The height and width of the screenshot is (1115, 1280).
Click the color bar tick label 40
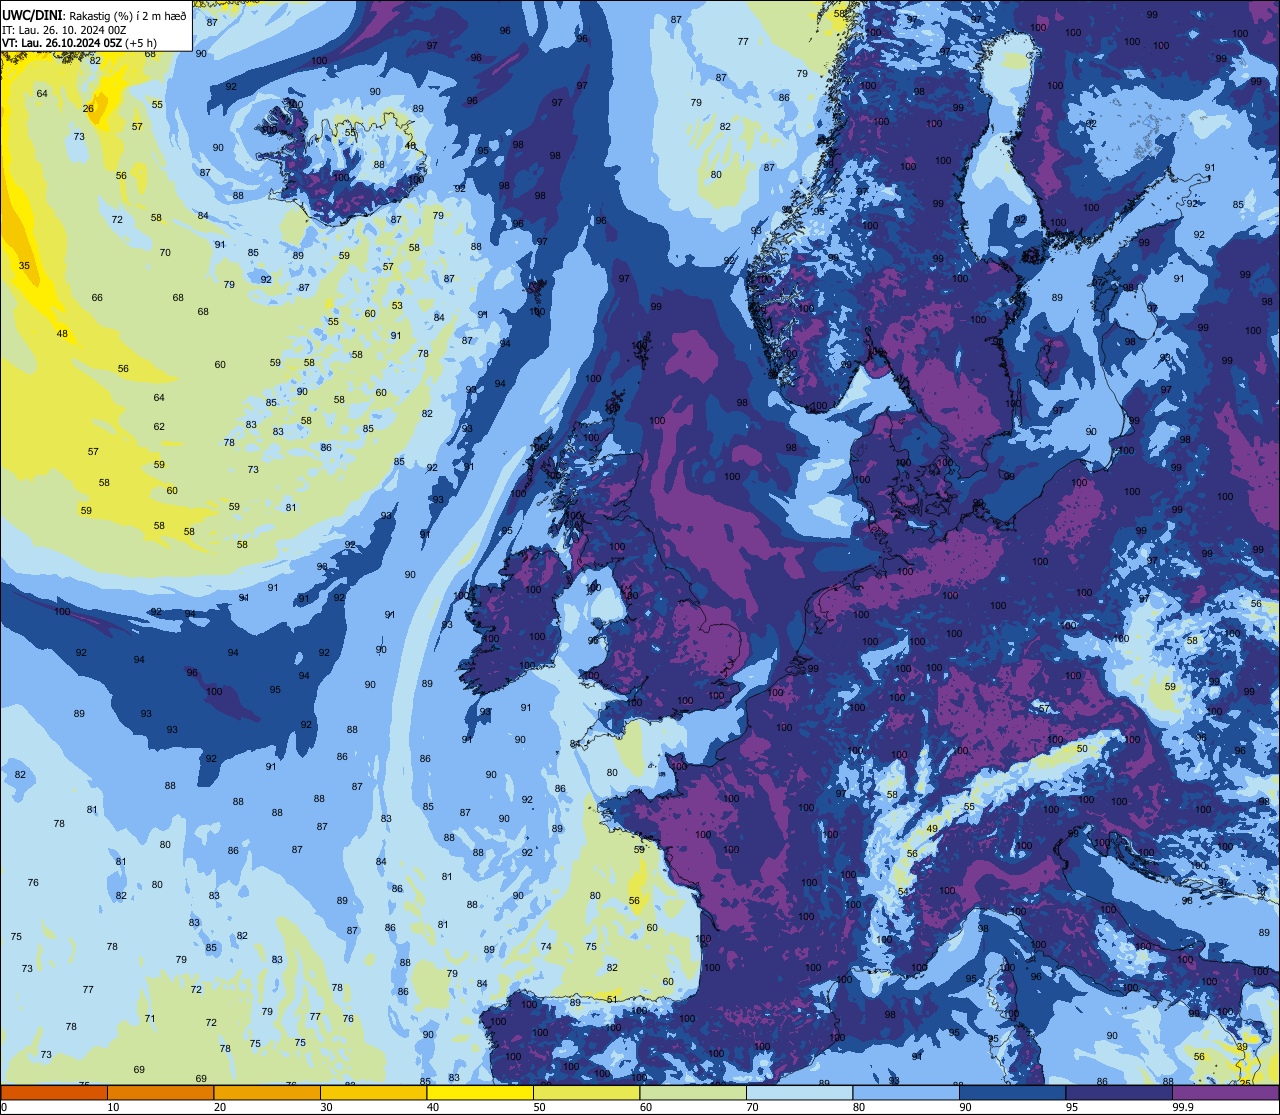point(432,1107)
